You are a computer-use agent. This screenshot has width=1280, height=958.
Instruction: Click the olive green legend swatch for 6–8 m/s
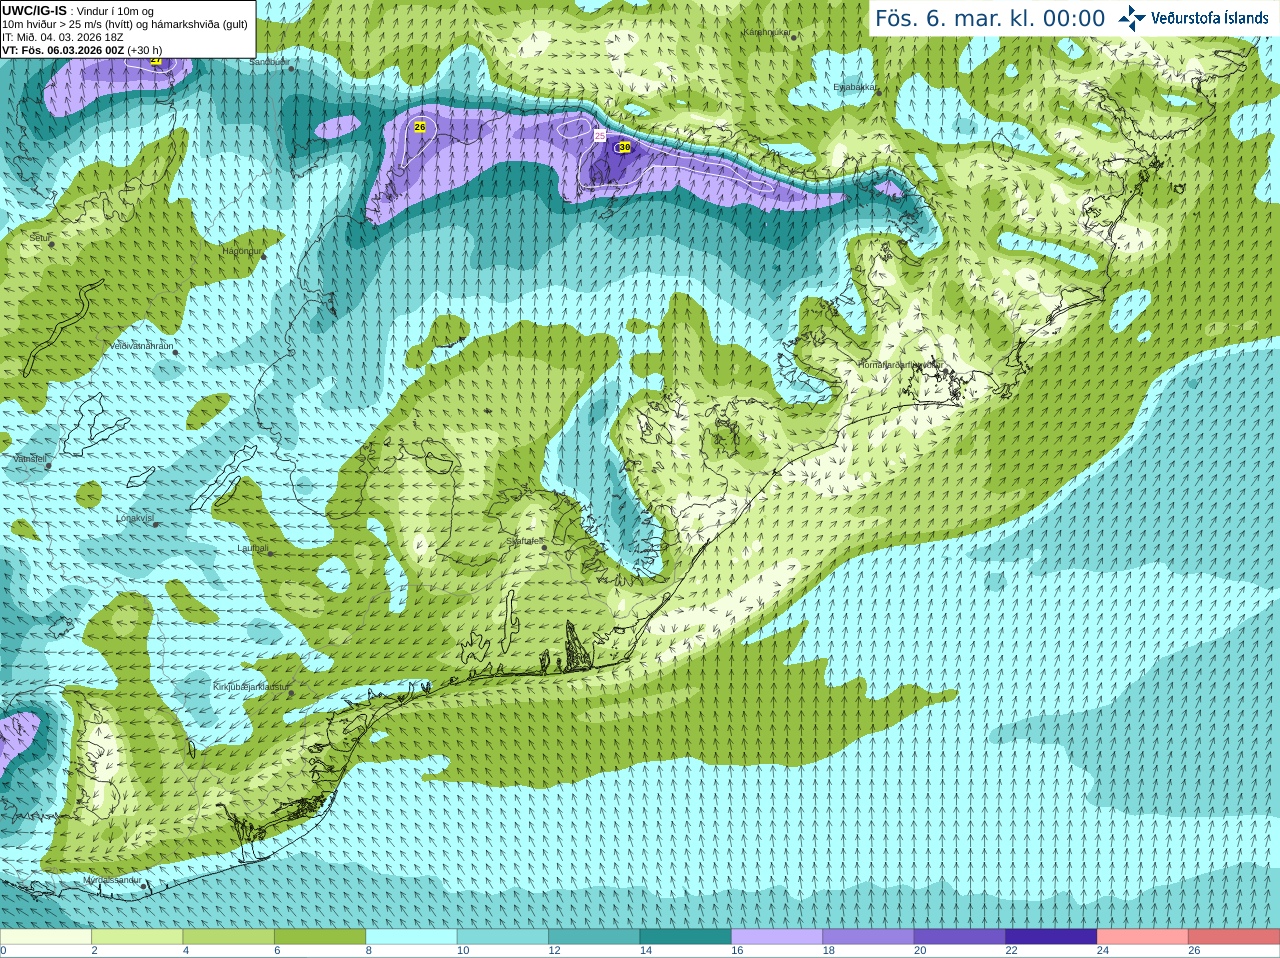tap(320, 937)
